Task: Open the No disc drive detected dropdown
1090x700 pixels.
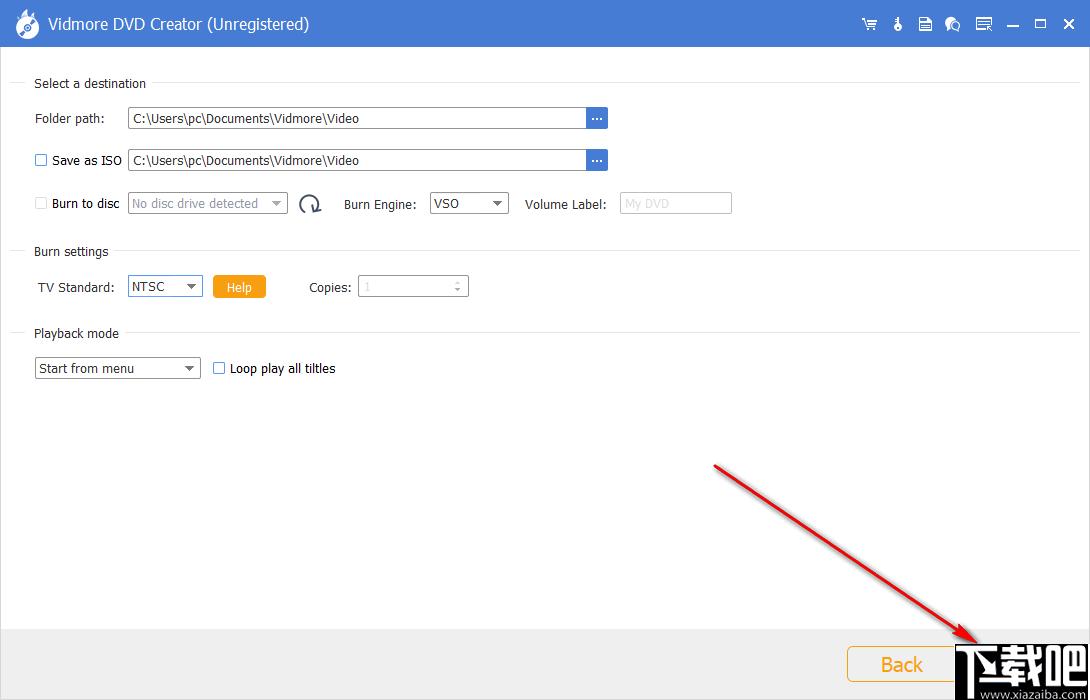Action: [x=208, y=204]
